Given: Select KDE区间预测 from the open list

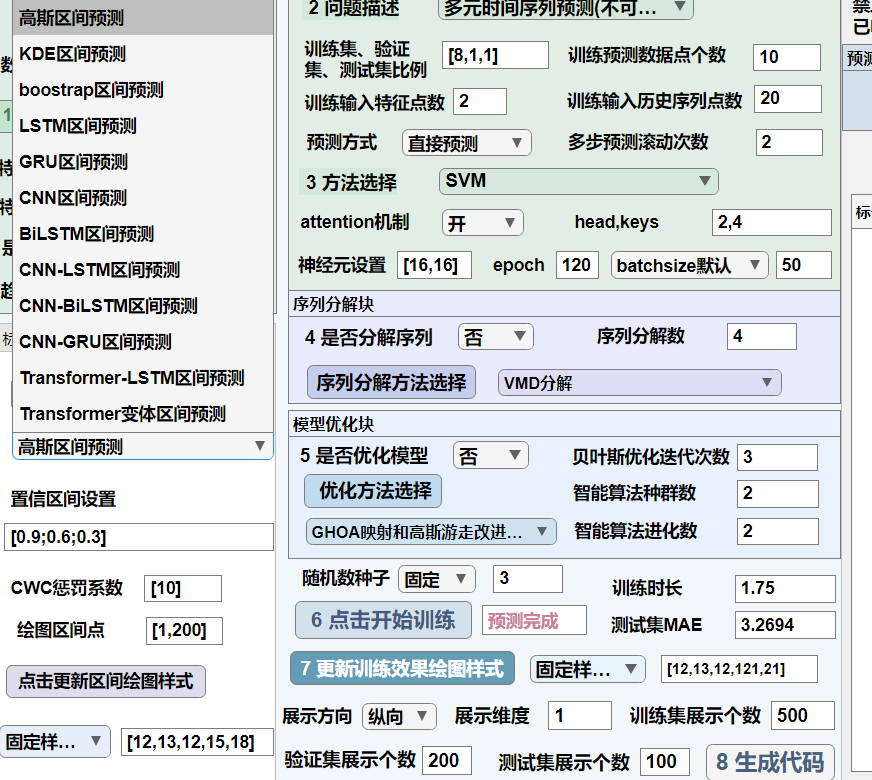Looking at the screenshot, I should pos(73,54).
